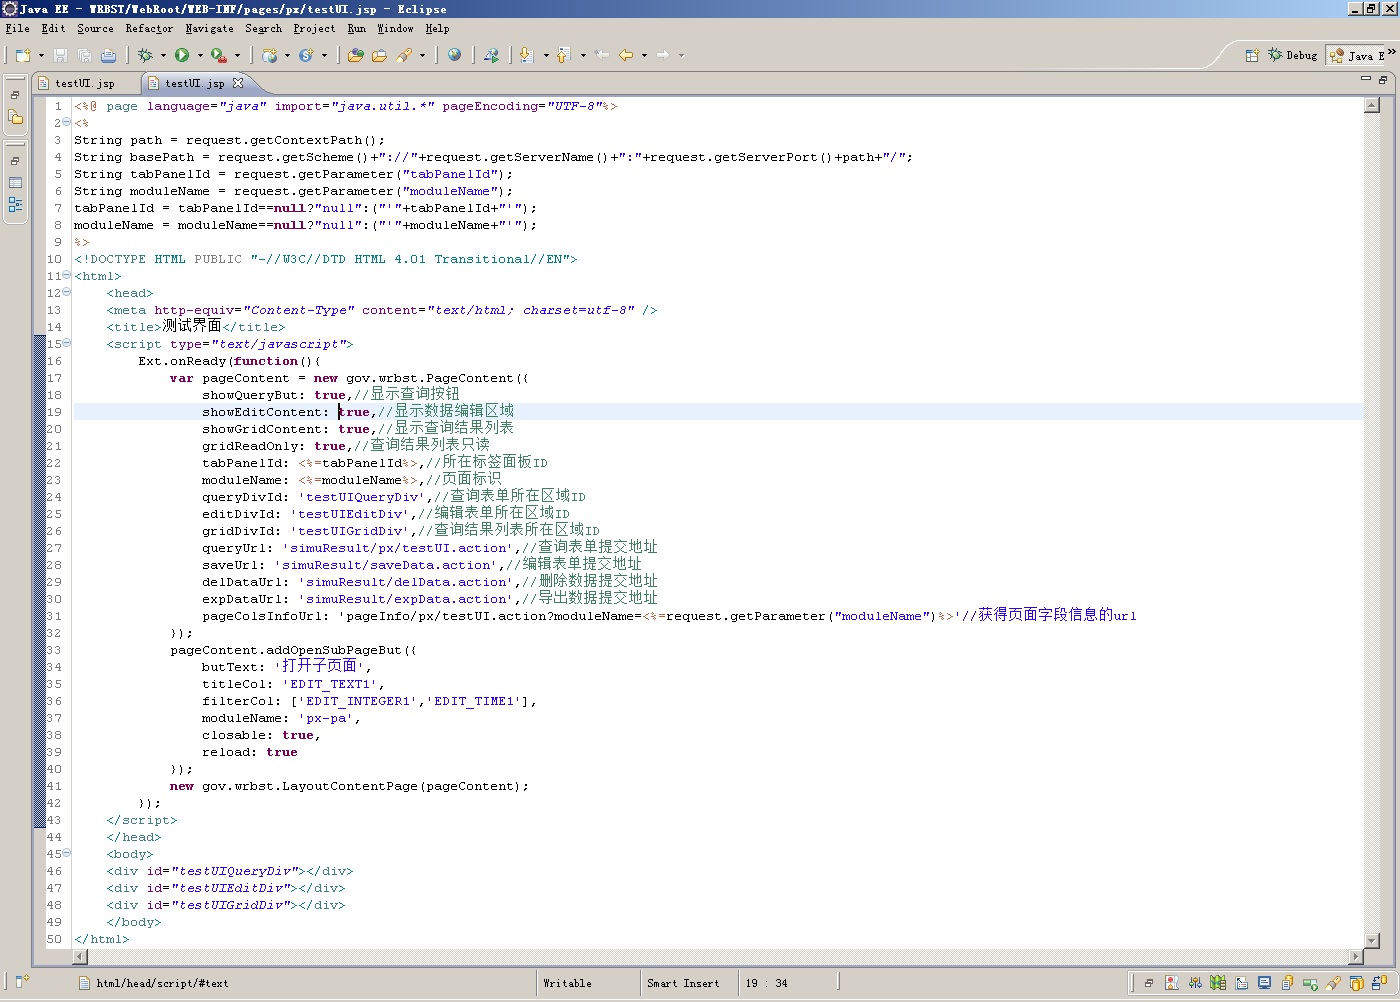This screenshot has height=1002, width=1400.
Task: Click the New Dynamic Web Project icon
Action: click(x=269, y=55)
